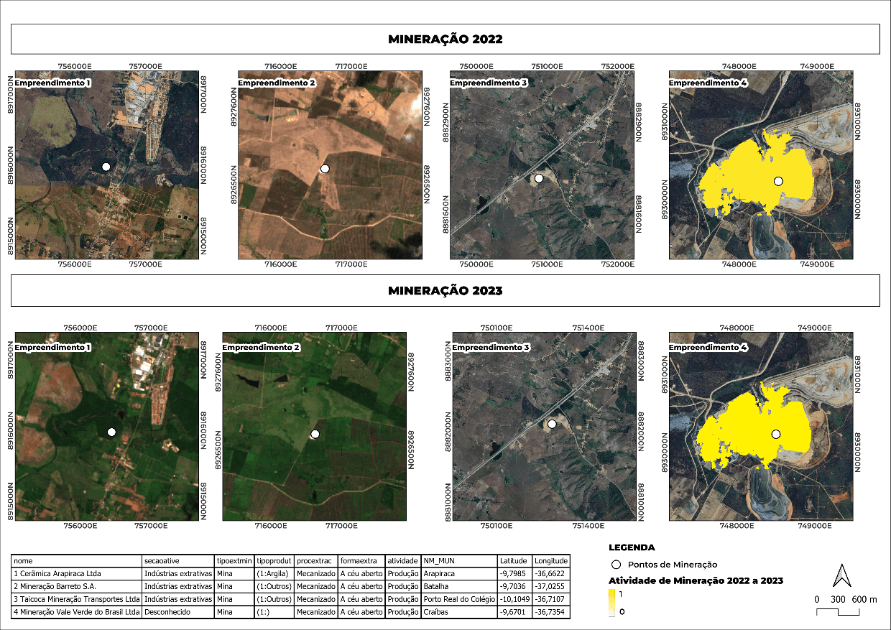Select the point marker in Empreendimento 3 2023 map
891x630 pixels.
coord(550,424)
